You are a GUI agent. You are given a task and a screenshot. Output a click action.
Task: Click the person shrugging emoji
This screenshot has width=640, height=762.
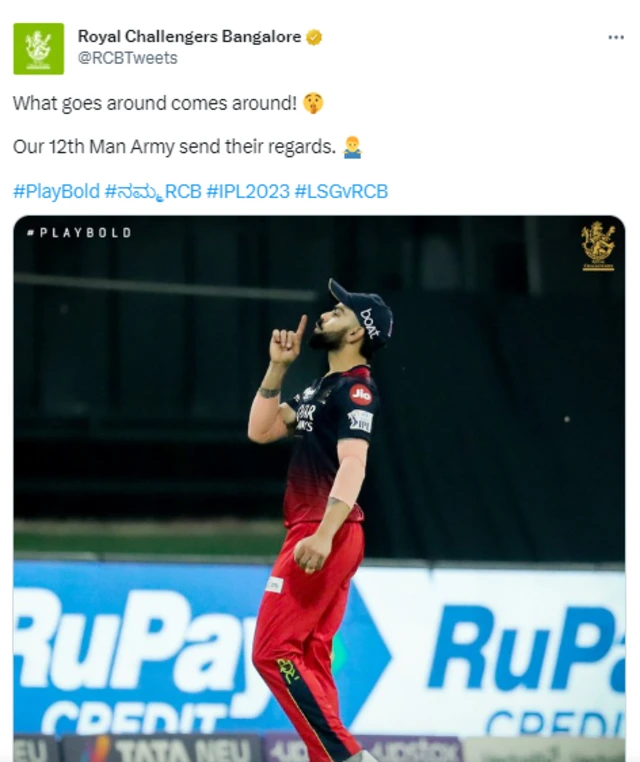coord(352,147)
